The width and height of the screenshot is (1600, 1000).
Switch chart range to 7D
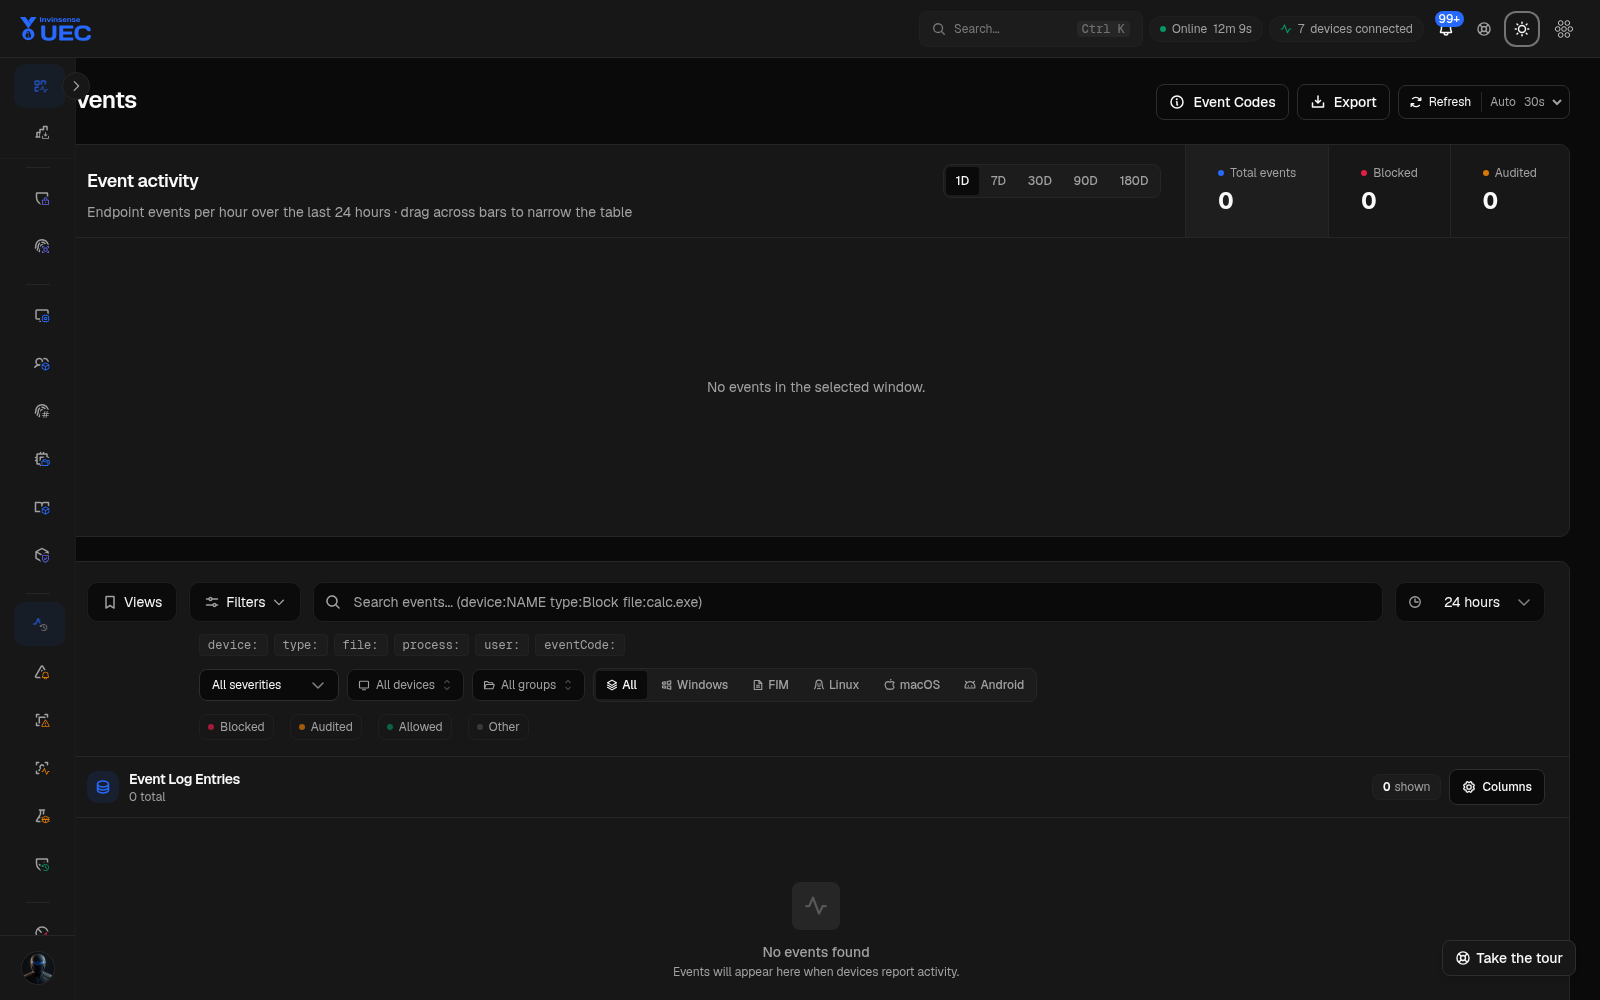998,181
